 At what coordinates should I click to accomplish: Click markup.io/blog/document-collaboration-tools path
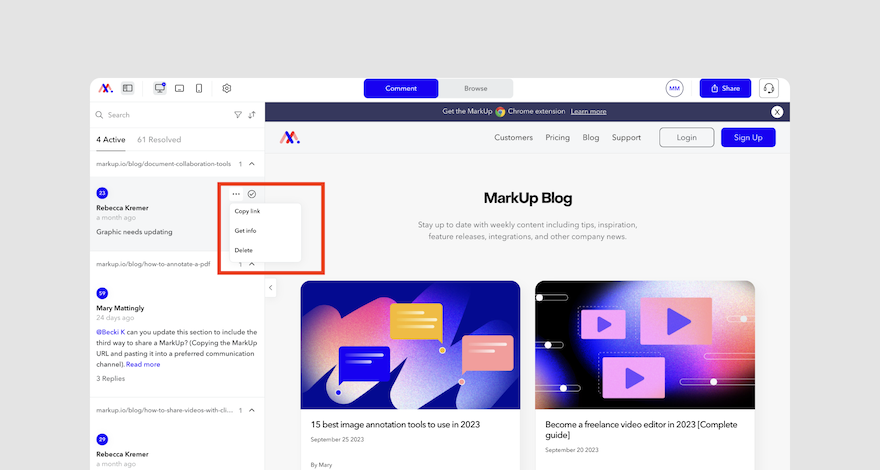coord(163,164)
